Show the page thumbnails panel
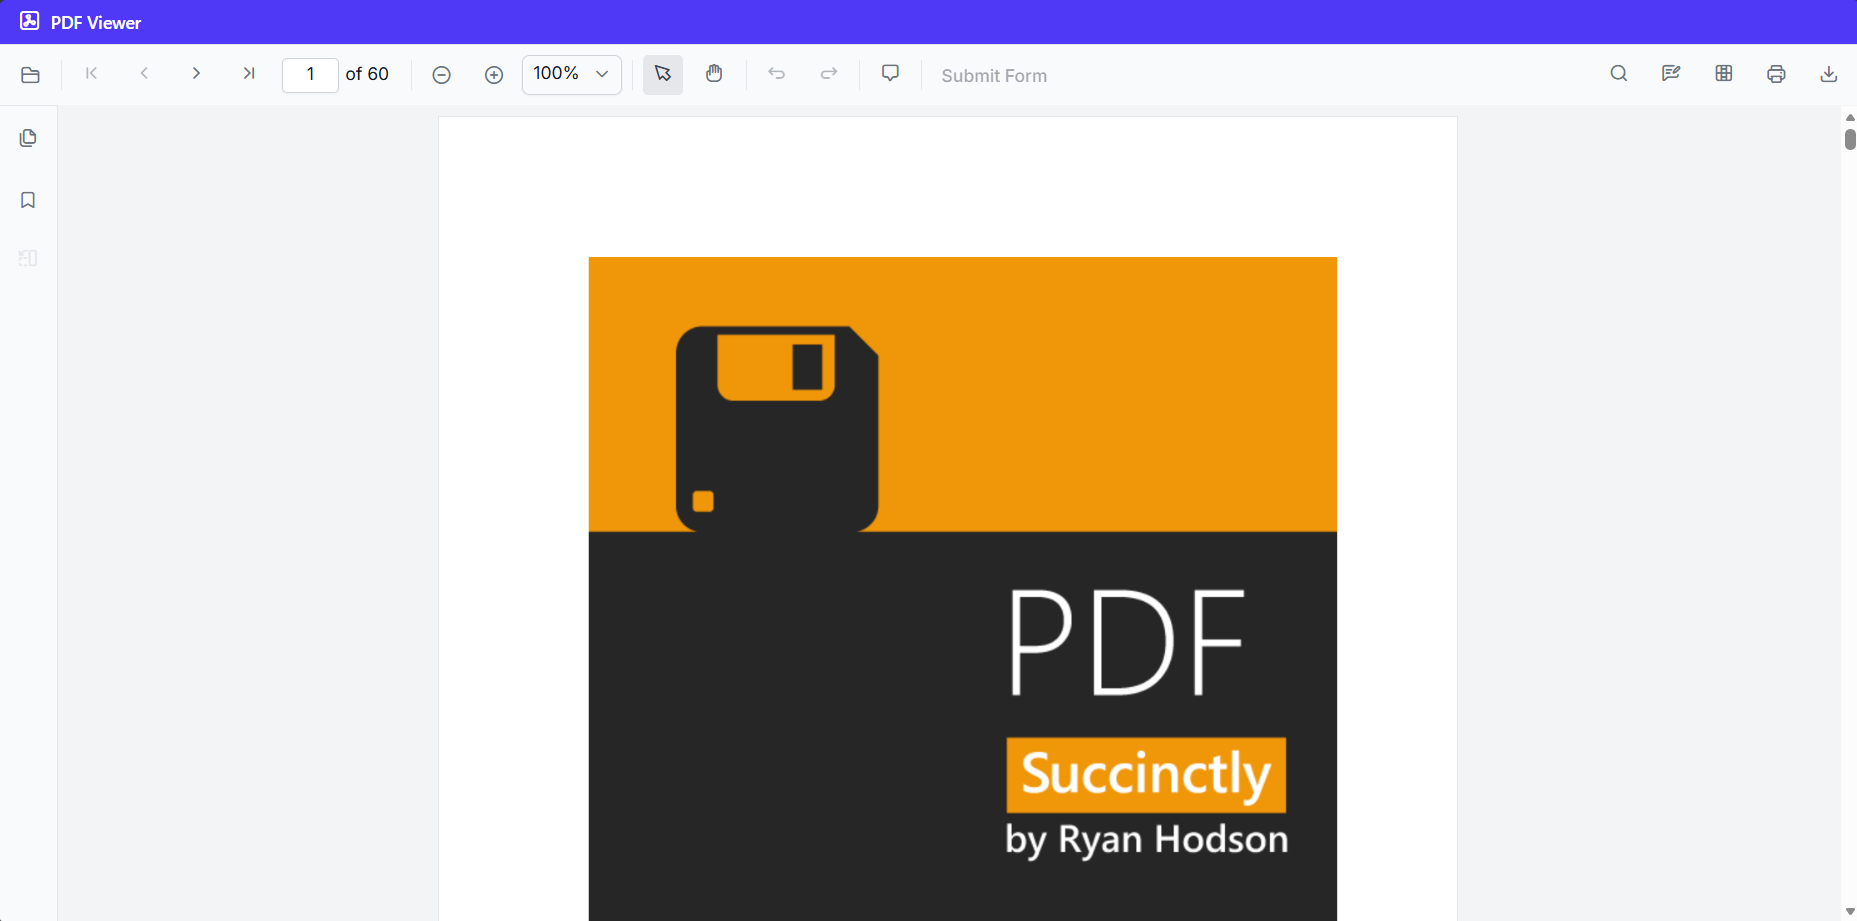The image size is (1857, 921). [x=28, y=138]
